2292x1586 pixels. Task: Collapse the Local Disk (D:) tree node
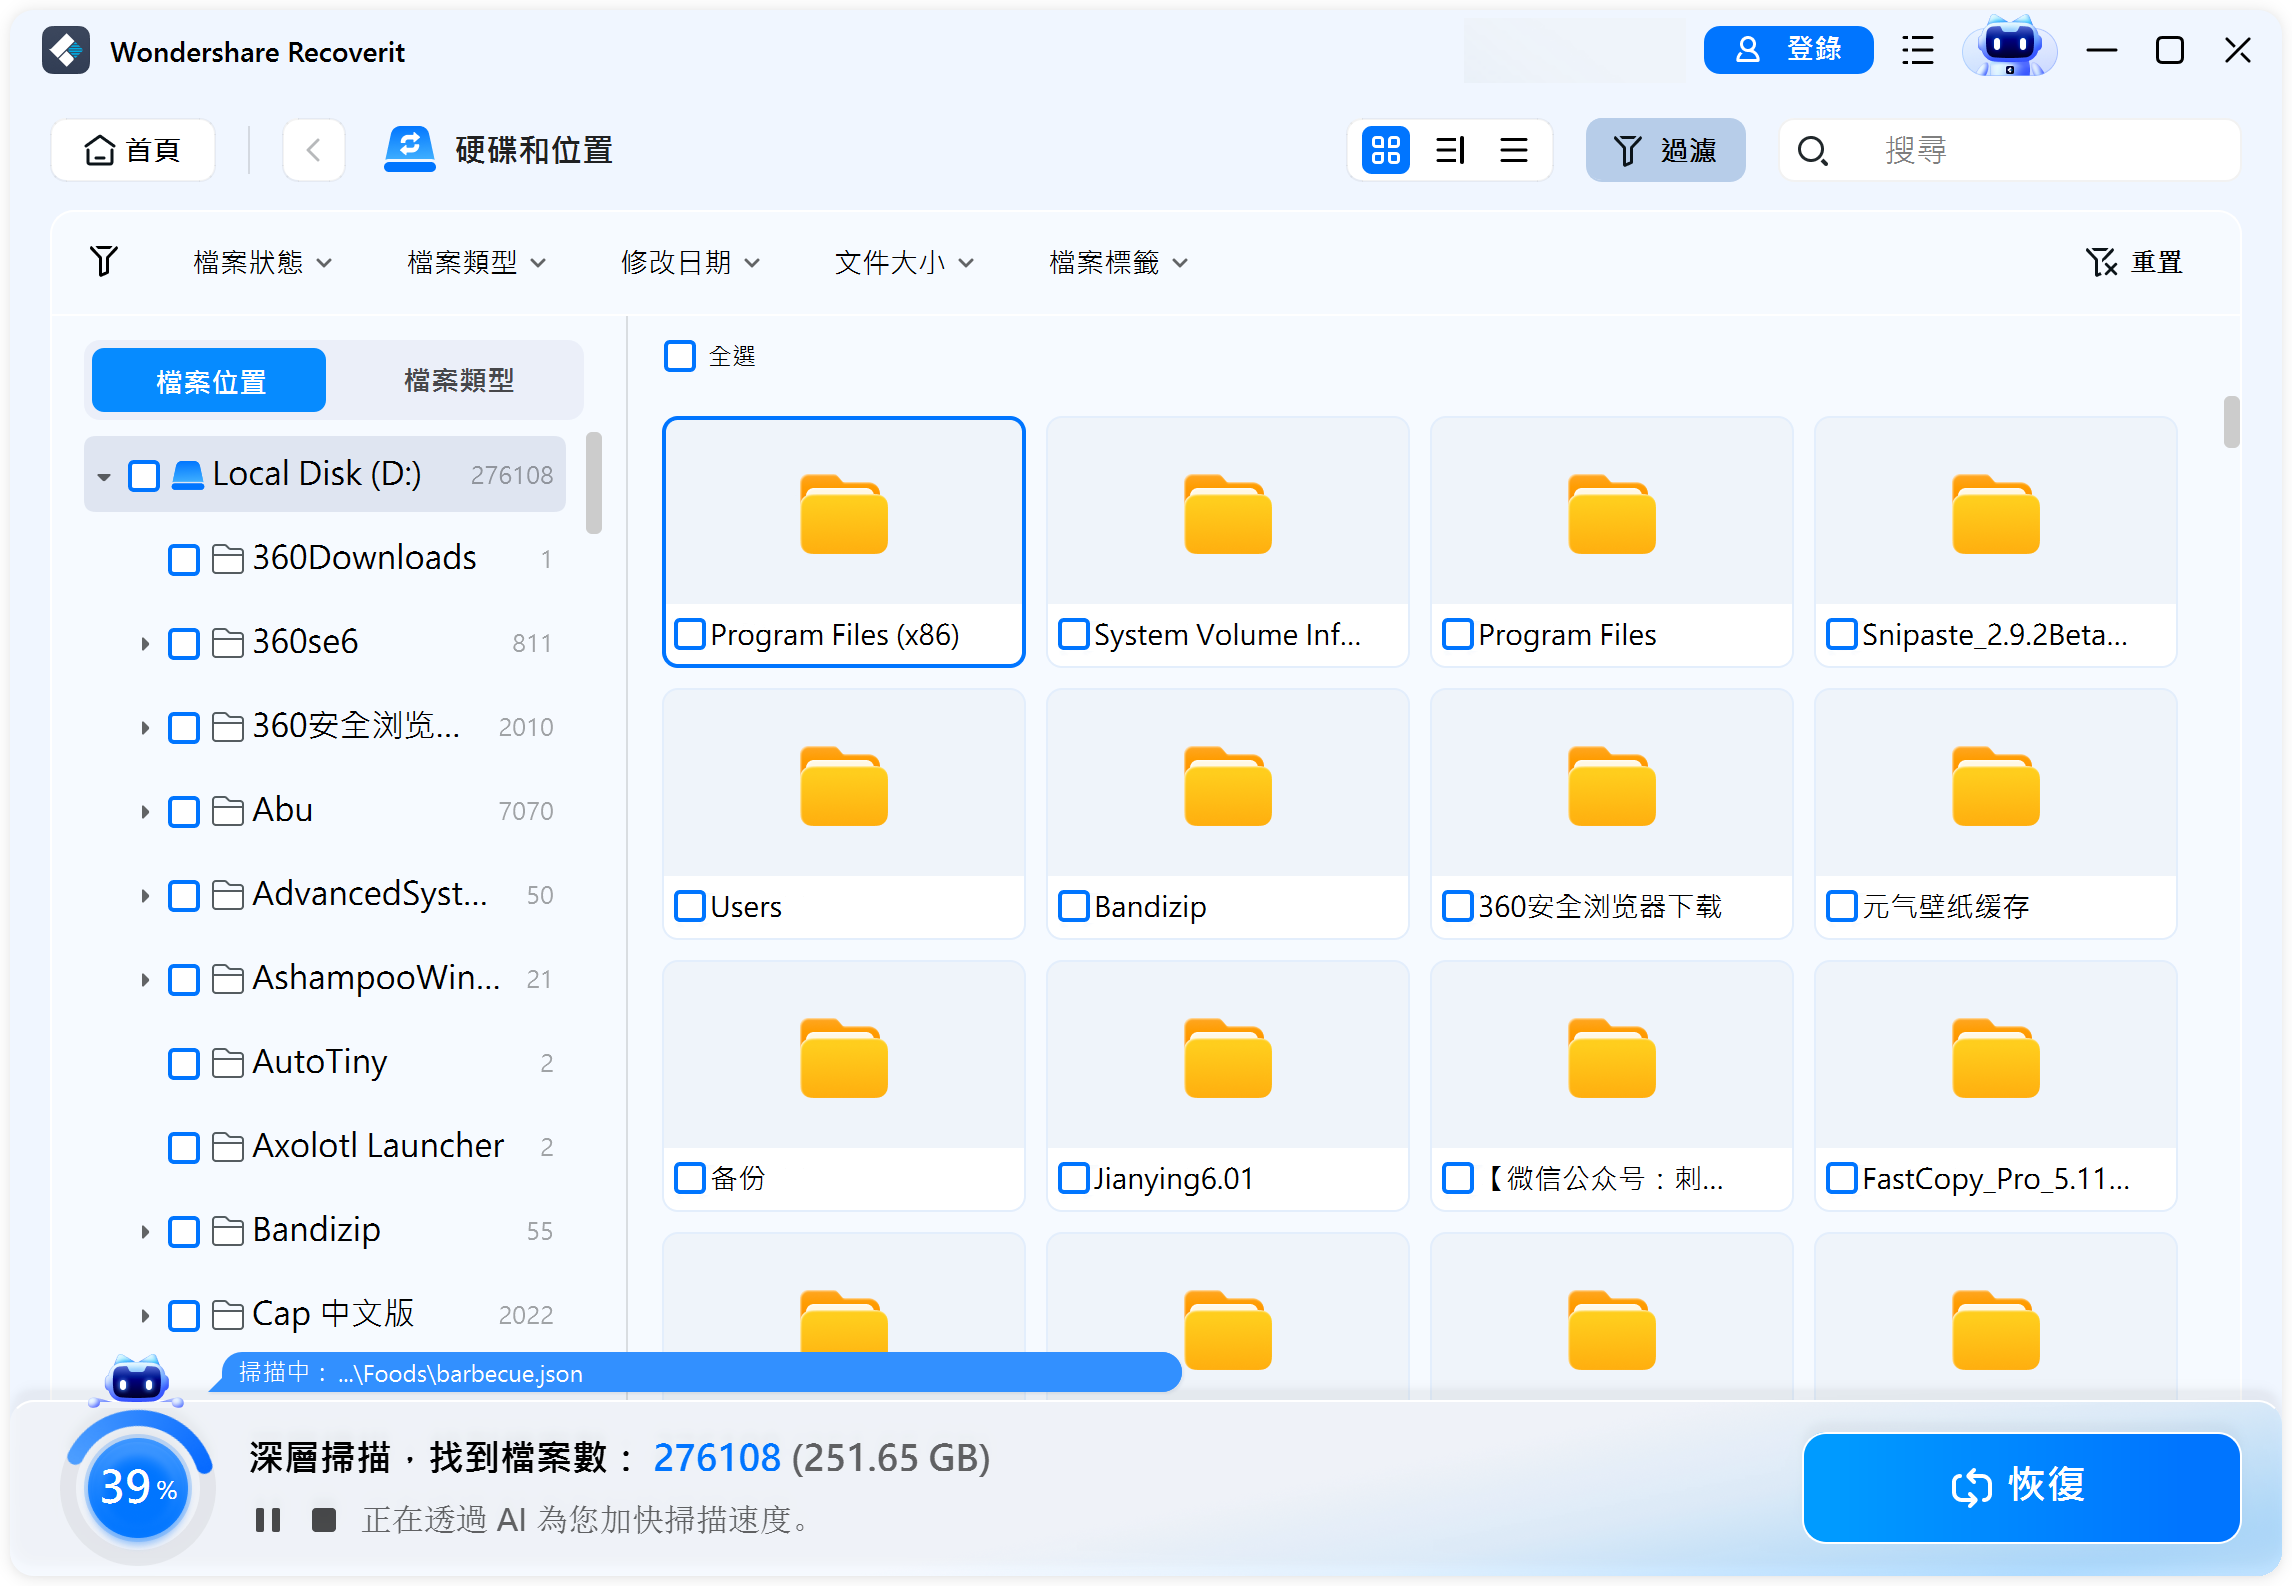click(x=104, y=476)
